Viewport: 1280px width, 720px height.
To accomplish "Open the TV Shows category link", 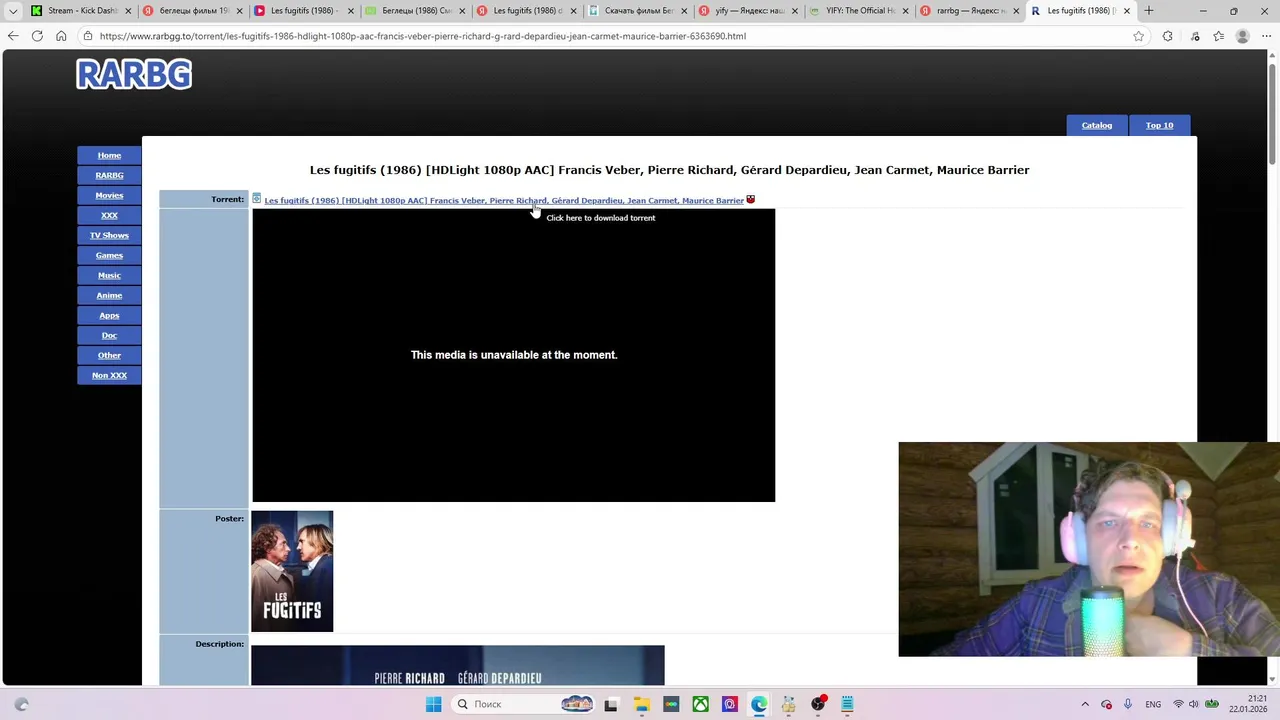I will coord(109,235).
